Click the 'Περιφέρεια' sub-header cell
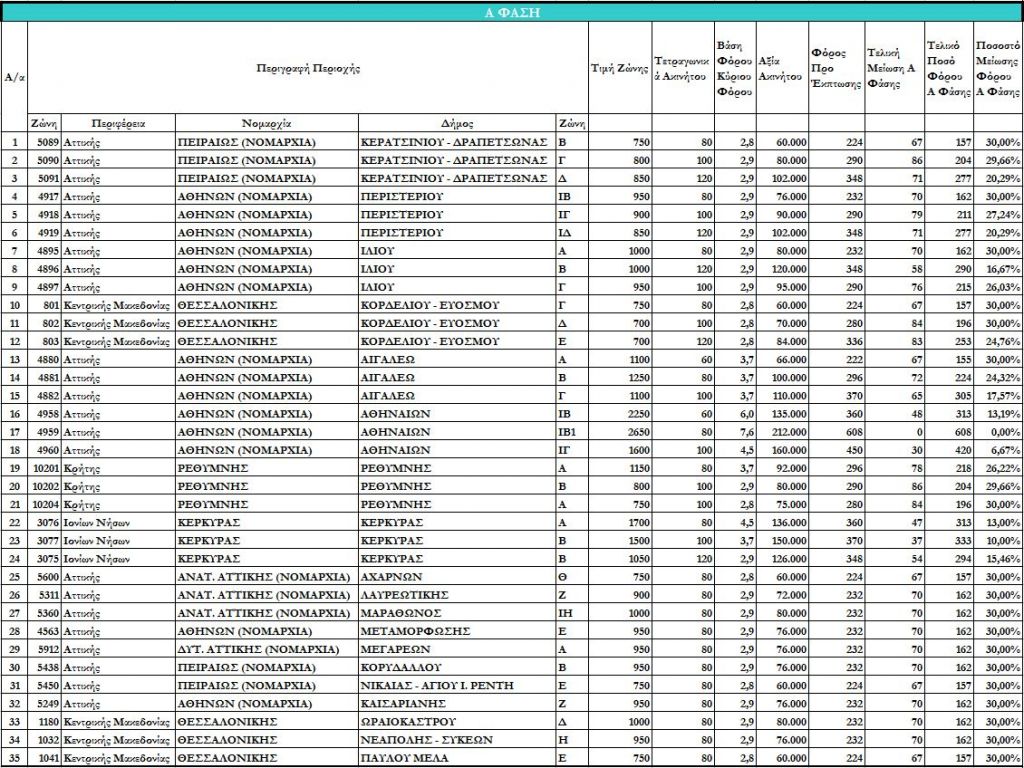 coord(118,124)
